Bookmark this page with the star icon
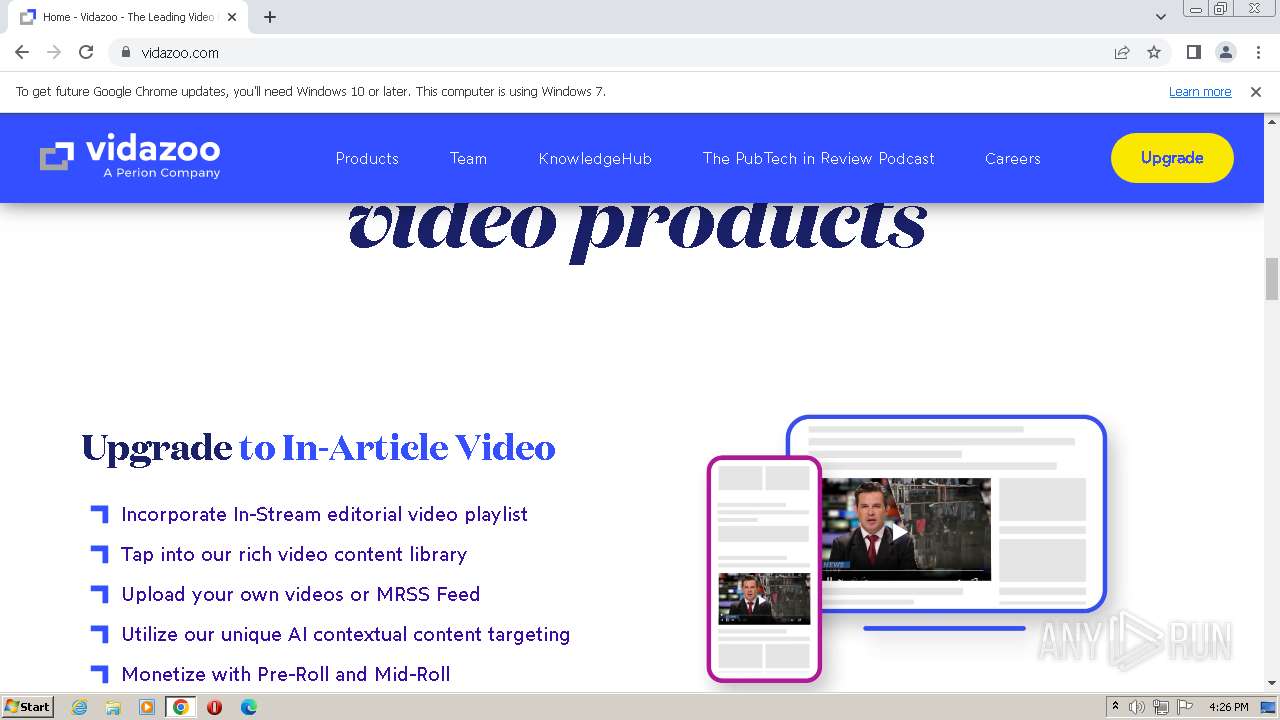The image size is (1280, 720). tap(1154, 52)
